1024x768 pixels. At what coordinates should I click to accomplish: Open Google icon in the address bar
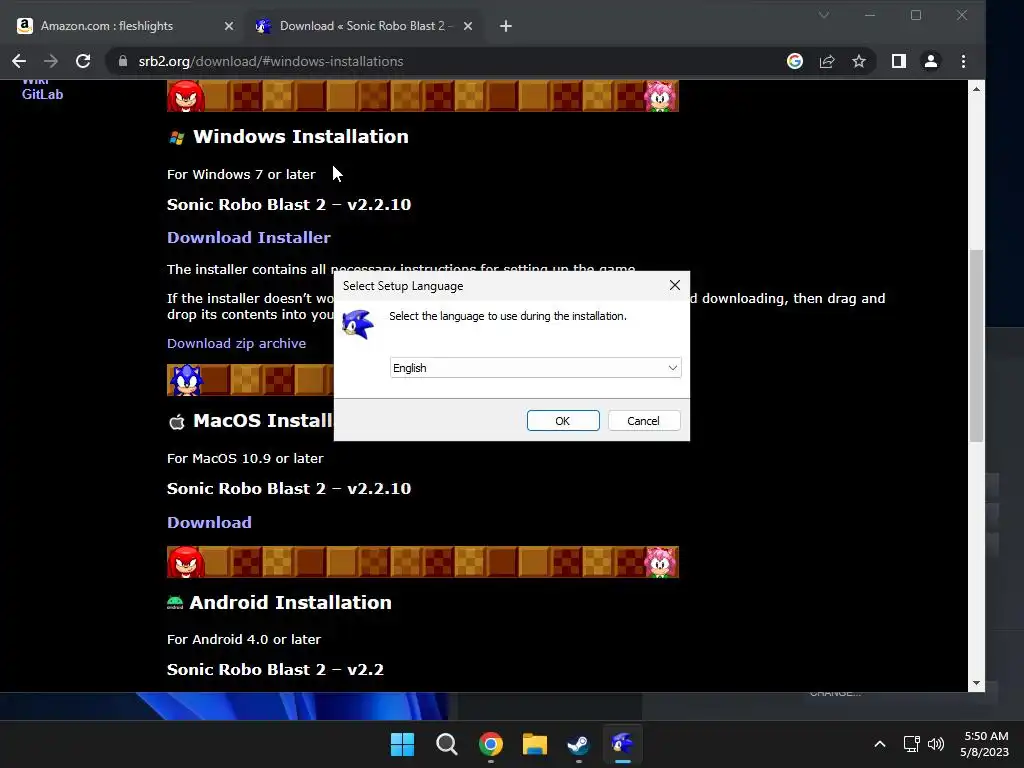point(795,61)
